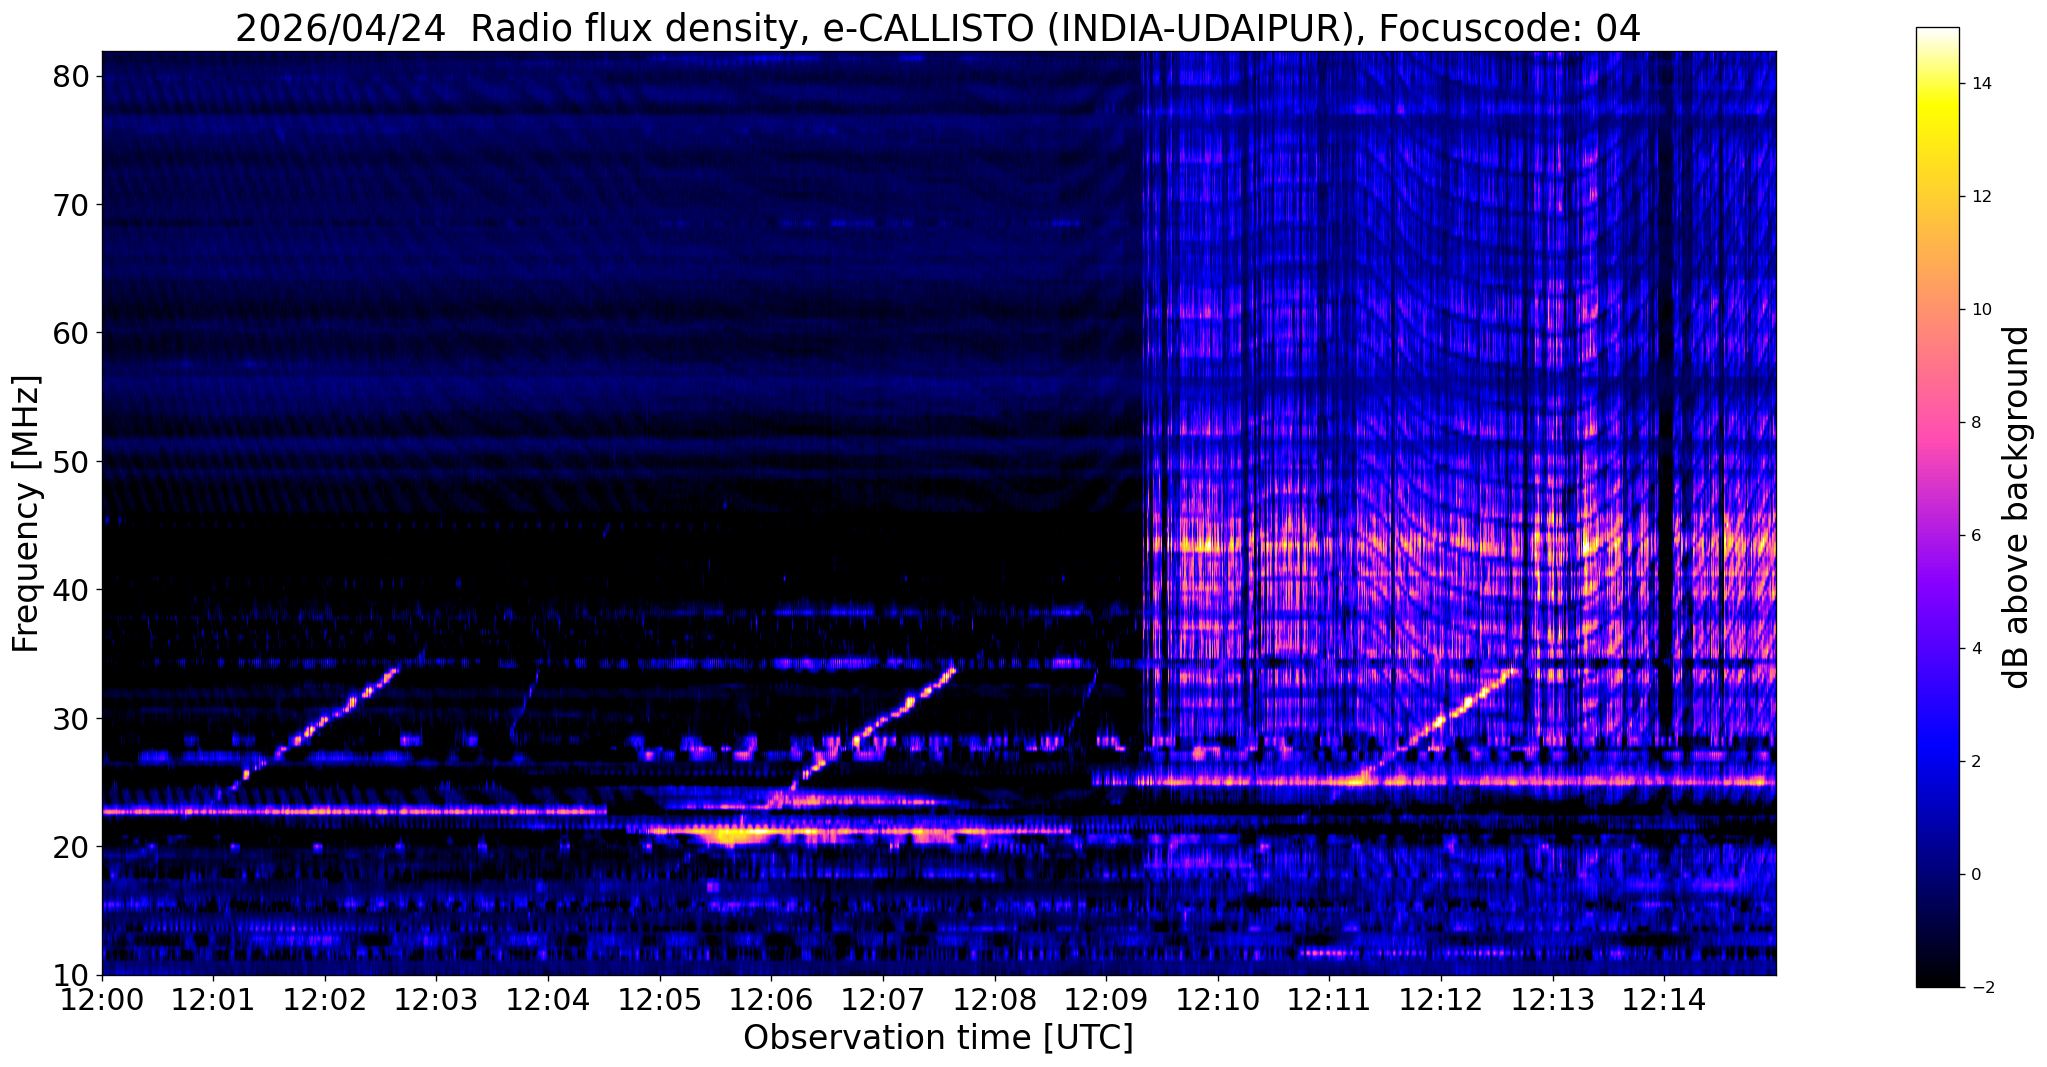Click the 'dB above background' colorbar label
2047x1067 pixels.
[2017, 507]
